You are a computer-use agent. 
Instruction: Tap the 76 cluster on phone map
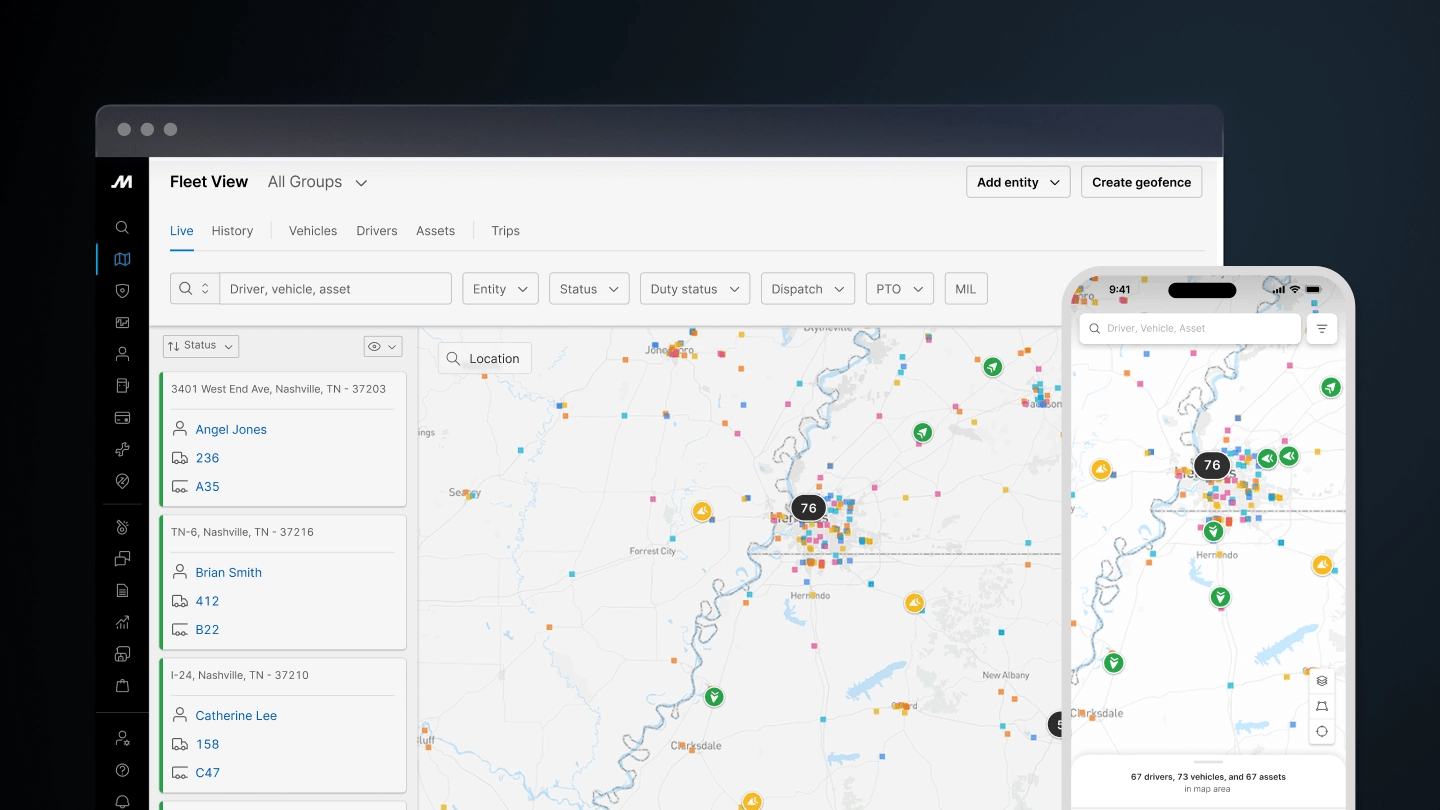click(x=1212, y=465)
